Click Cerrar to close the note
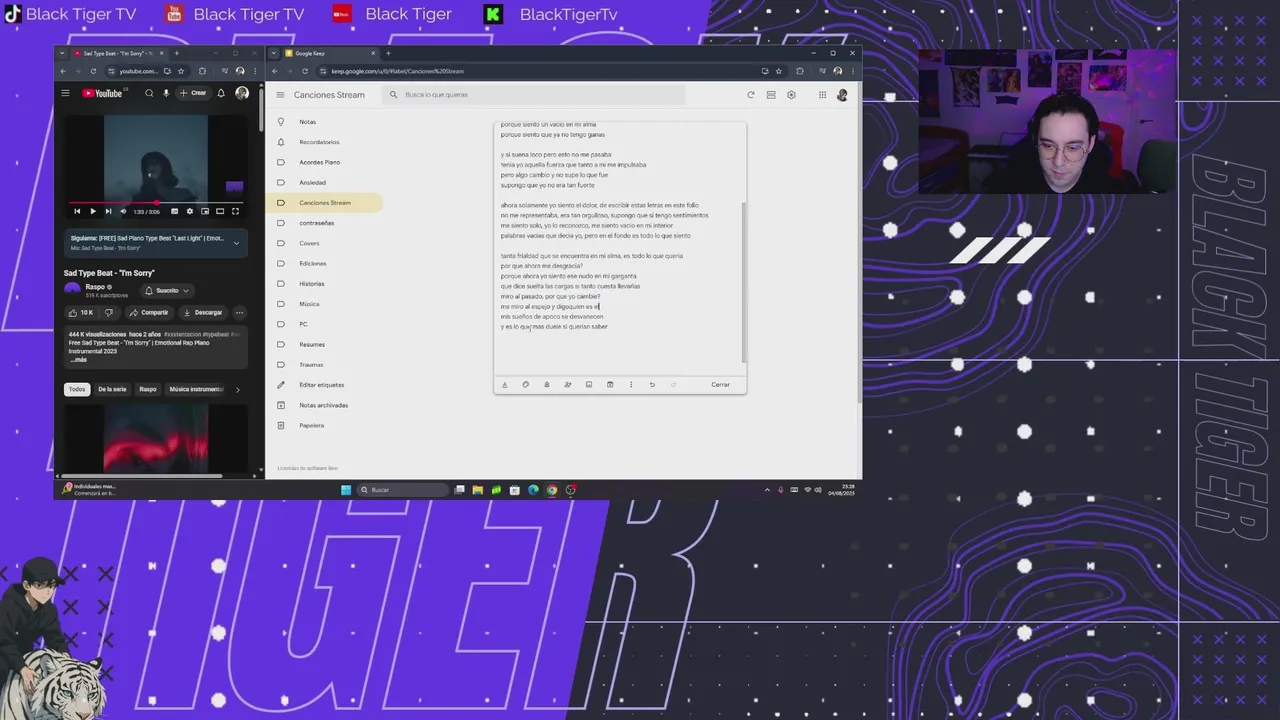The width and height of the screenshot is (1280, 720). (x=720, y=384)
